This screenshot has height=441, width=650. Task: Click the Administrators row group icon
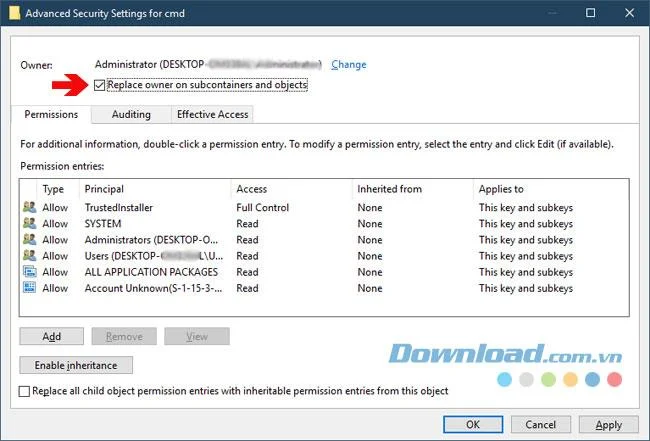[29, 239]
